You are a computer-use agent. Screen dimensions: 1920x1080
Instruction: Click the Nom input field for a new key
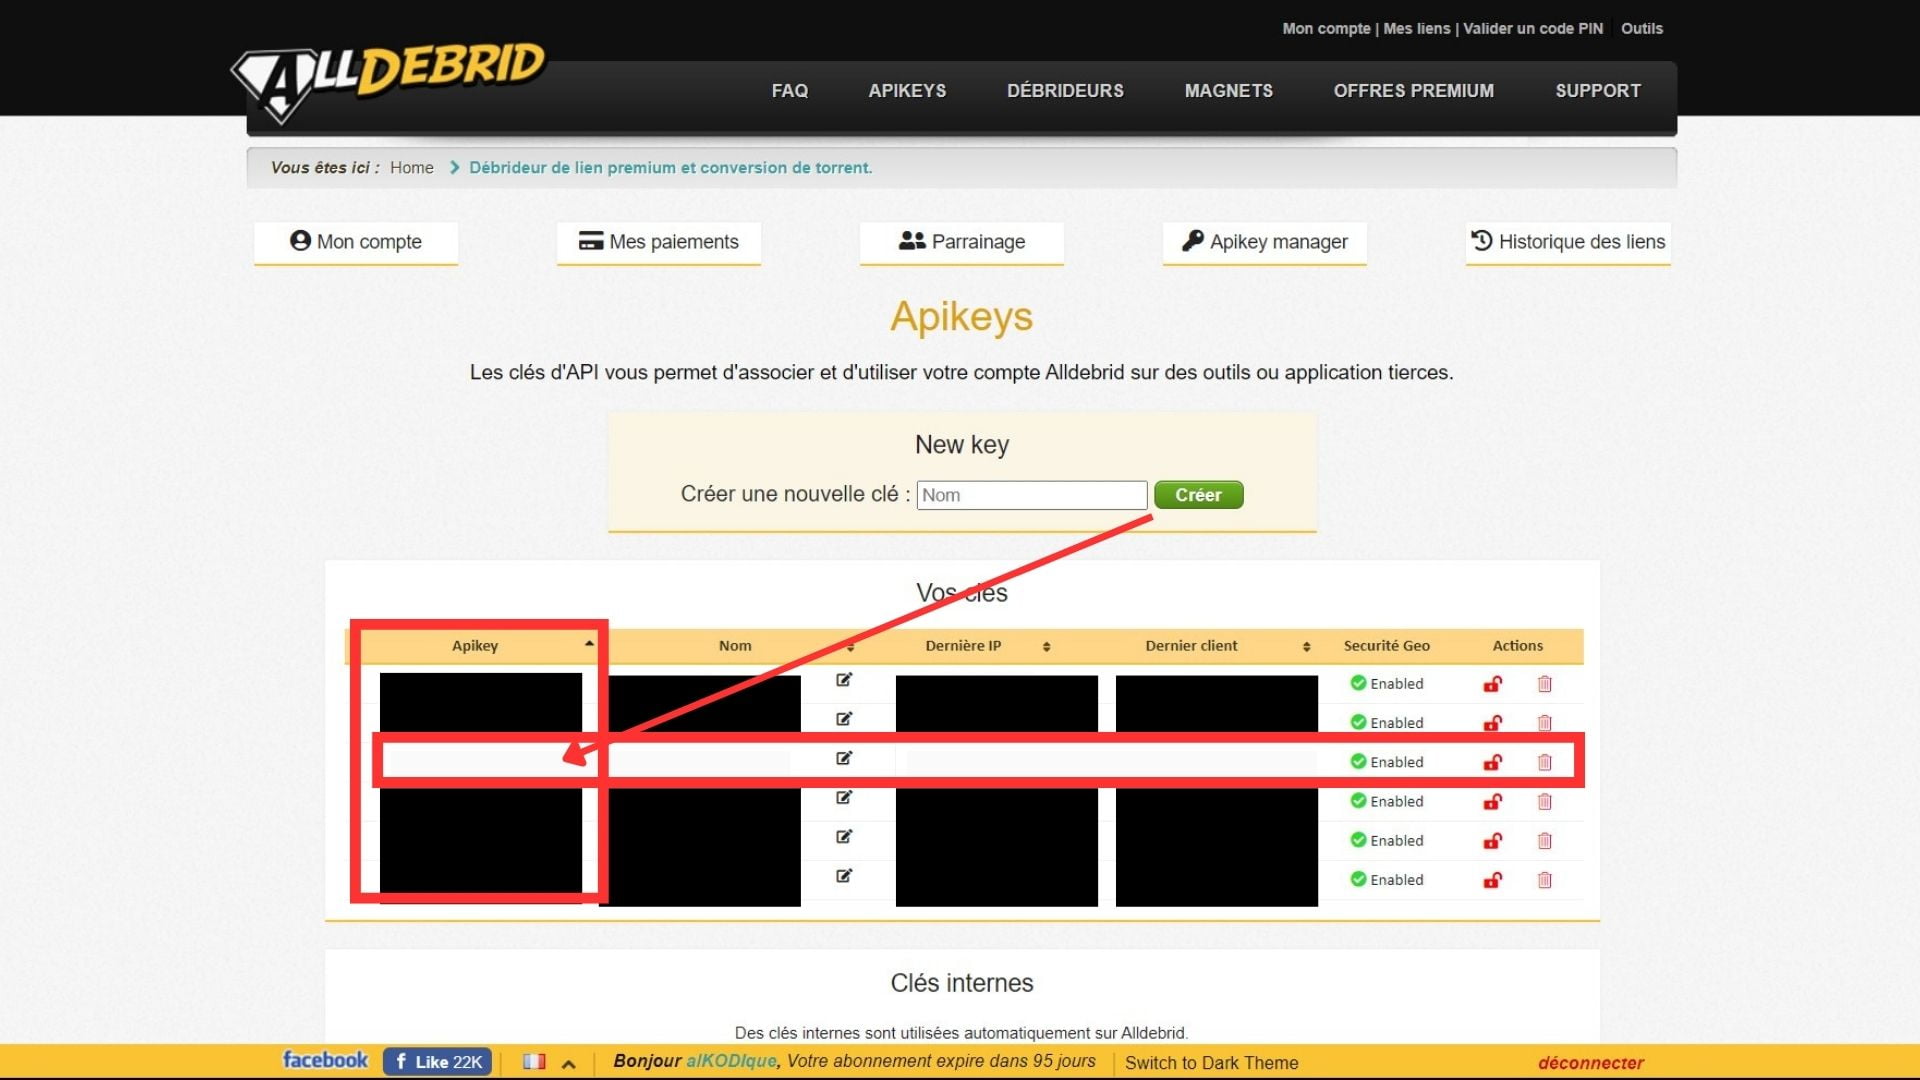1032,494
